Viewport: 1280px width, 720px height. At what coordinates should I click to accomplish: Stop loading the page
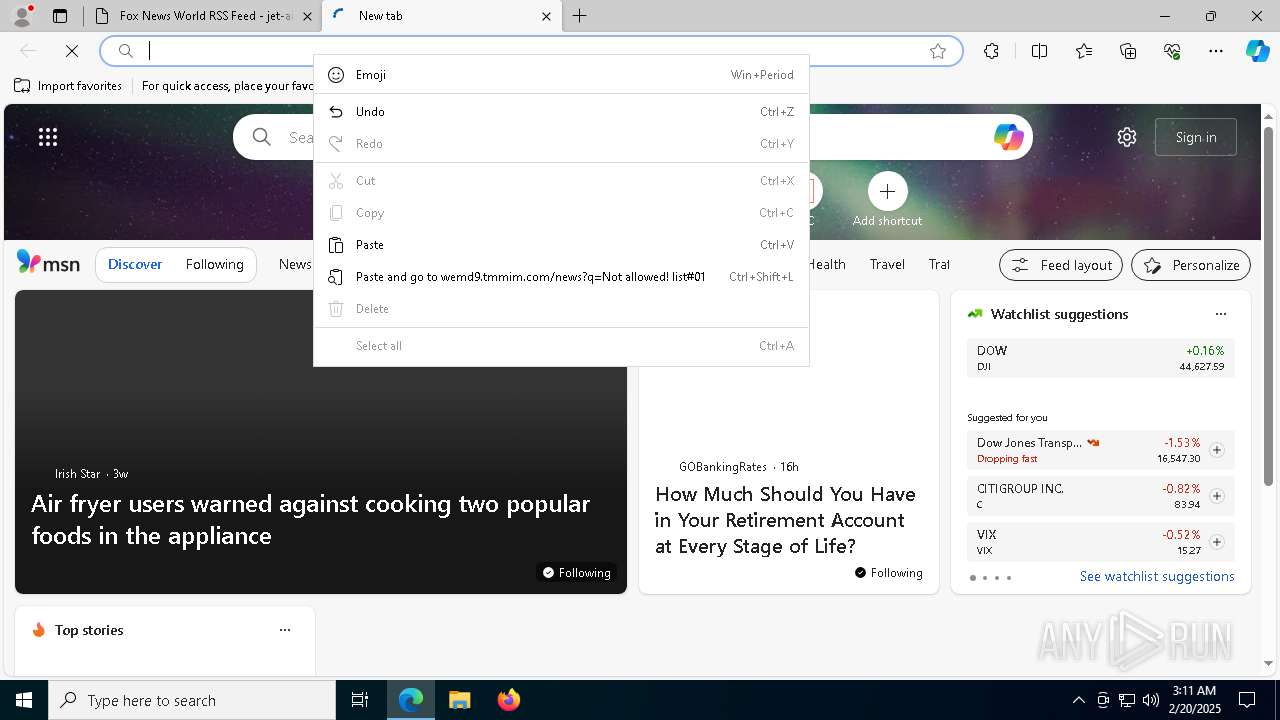pos(72,51)
